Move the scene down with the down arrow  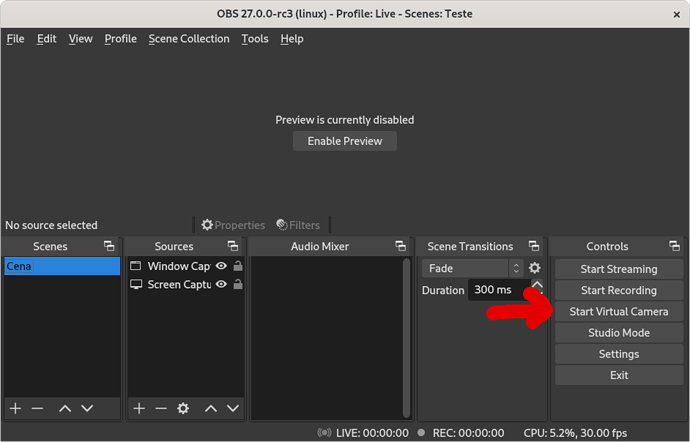(87, 409)
